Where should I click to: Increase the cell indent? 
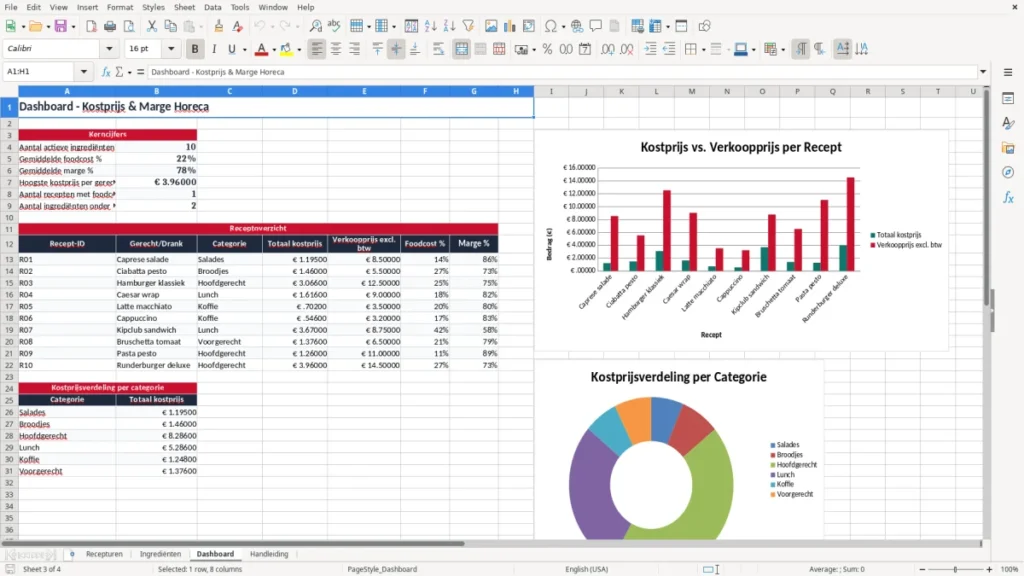point(650,49)
